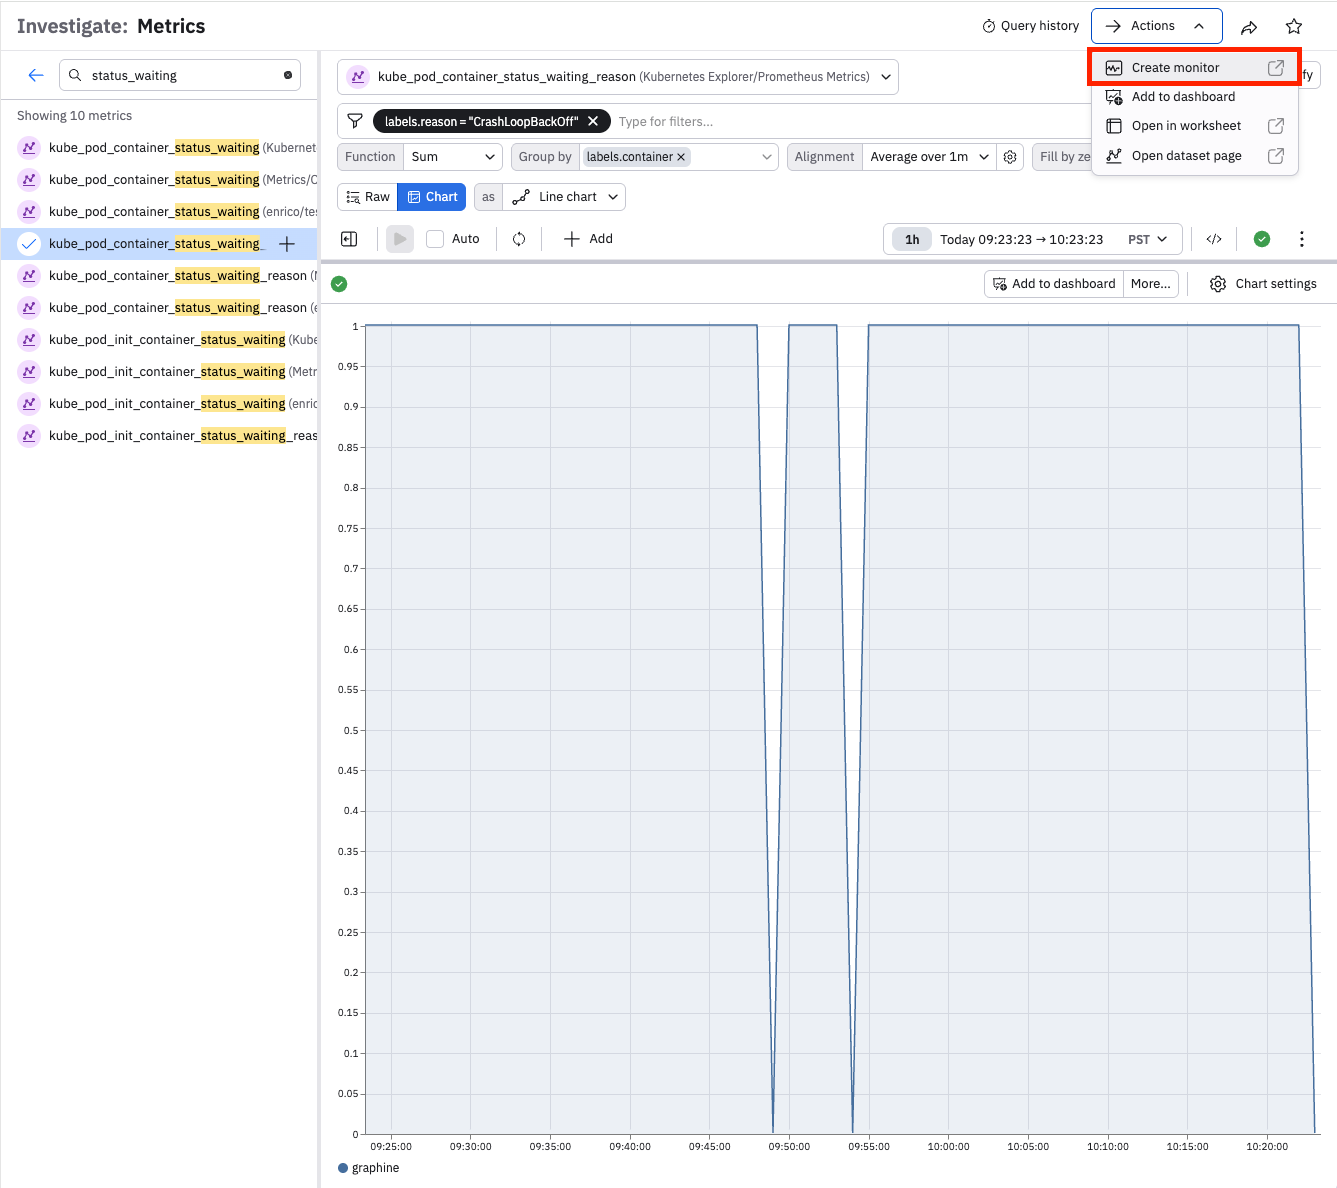Screen dimensions: 1337x1188
Task: Open Chart settings
Action: 1263,284
